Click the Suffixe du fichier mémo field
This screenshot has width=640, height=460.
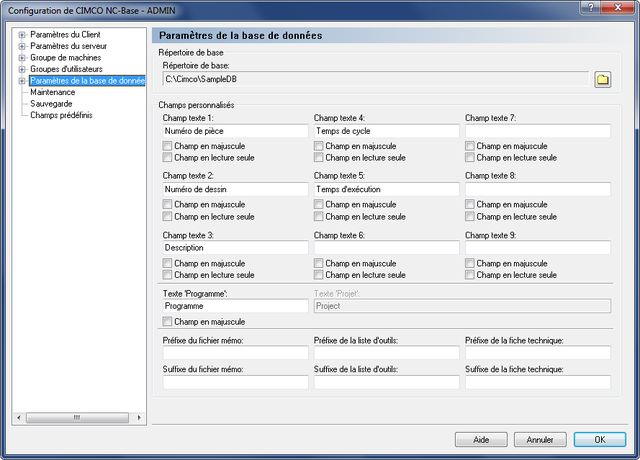point(236,382)
